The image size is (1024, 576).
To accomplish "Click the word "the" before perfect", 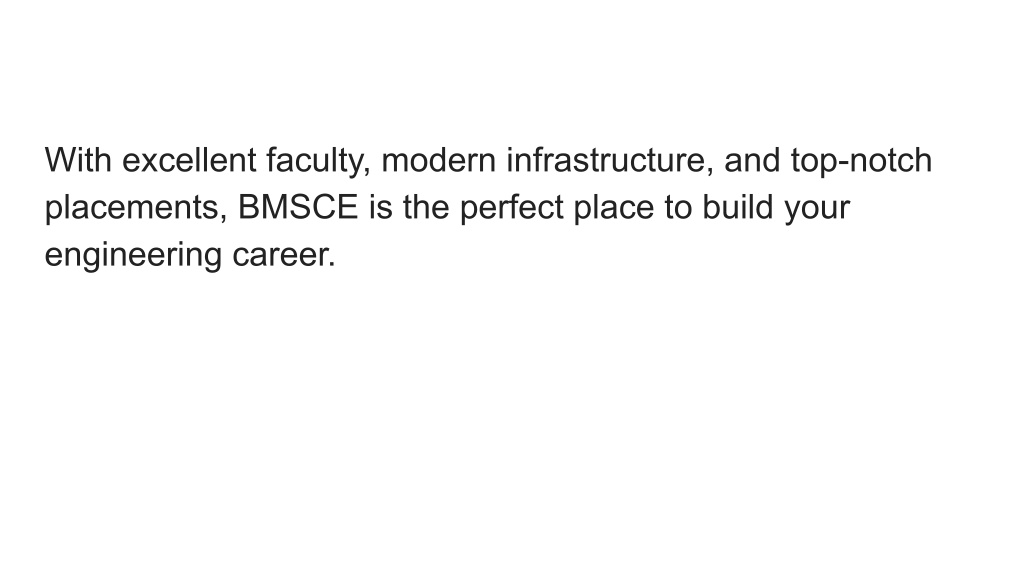I will (426, 207).
